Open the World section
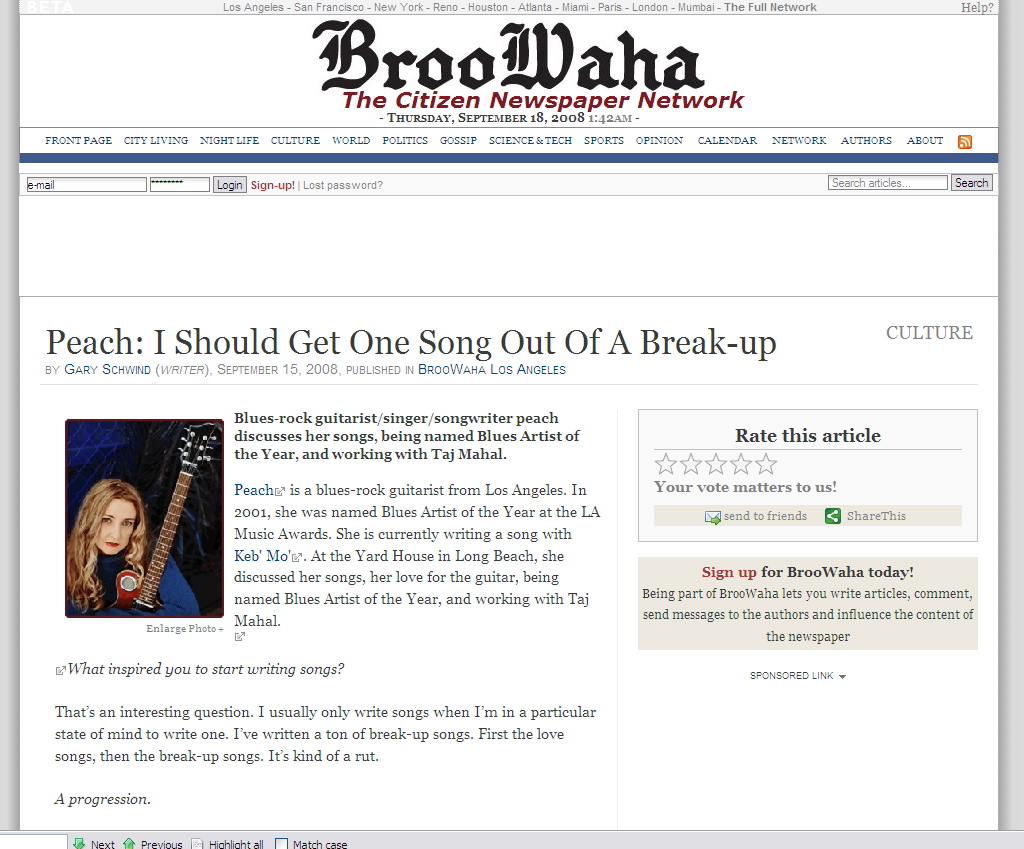Viewport: 1024px width, 849px height. tap(351, 140)
